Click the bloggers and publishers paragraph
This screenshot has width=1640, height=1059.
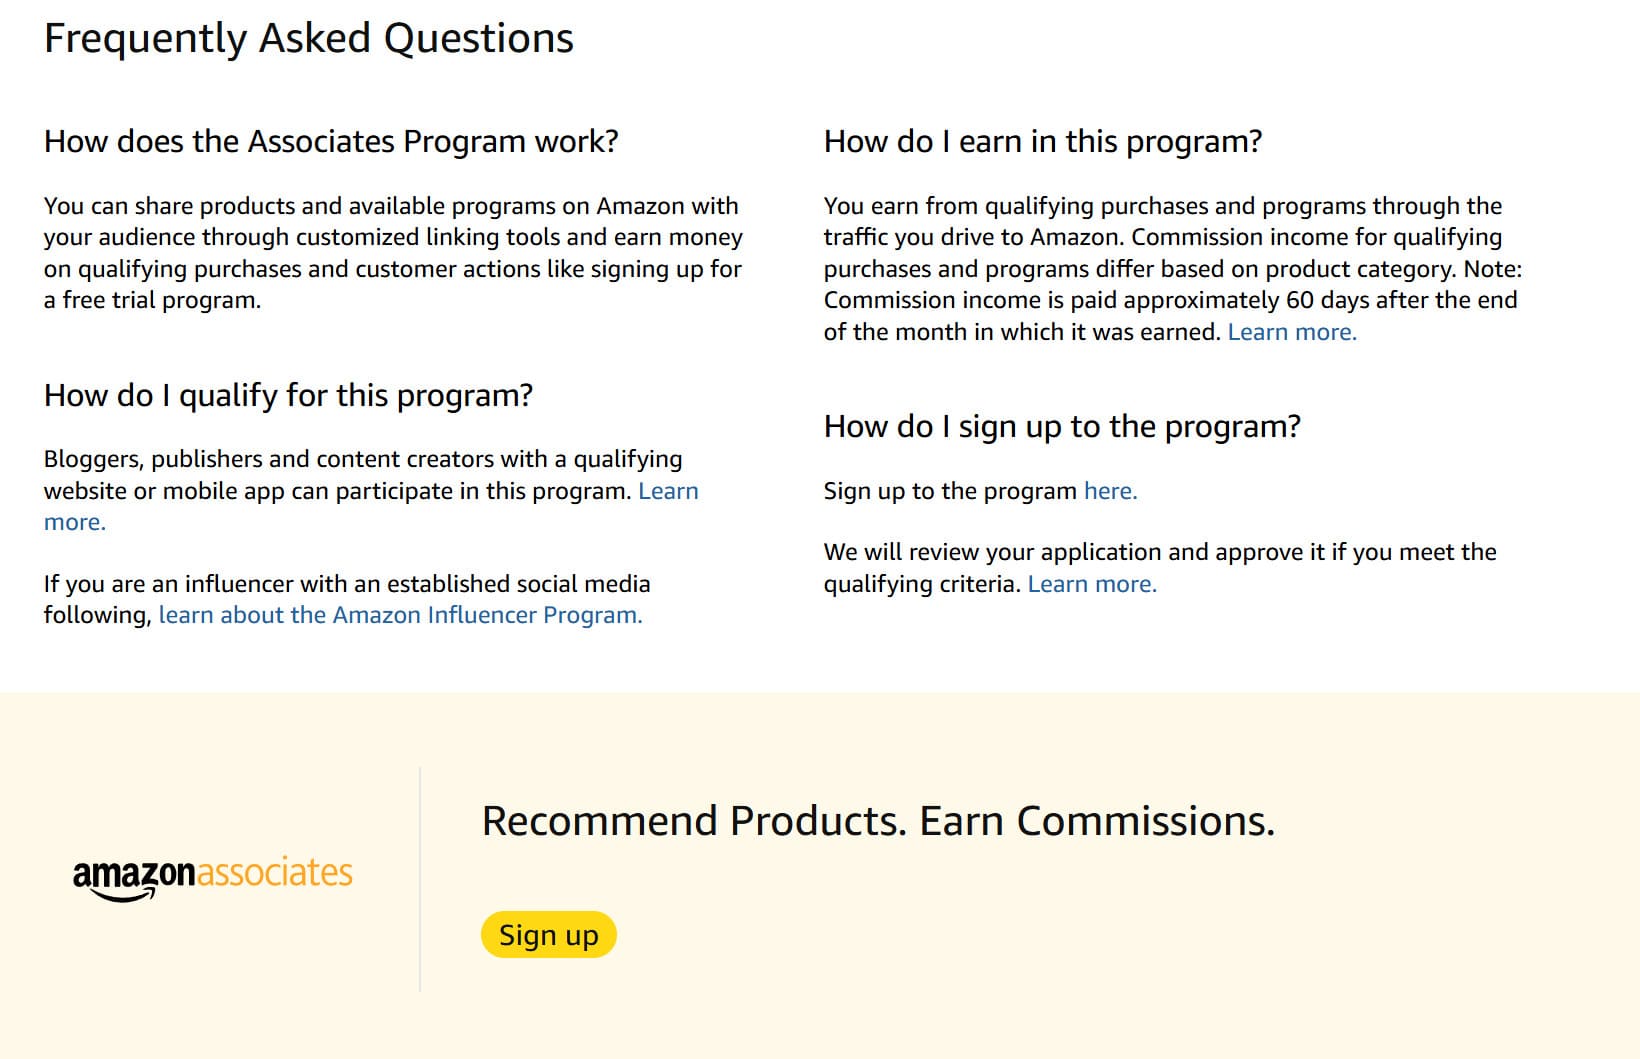pos(370,490)
